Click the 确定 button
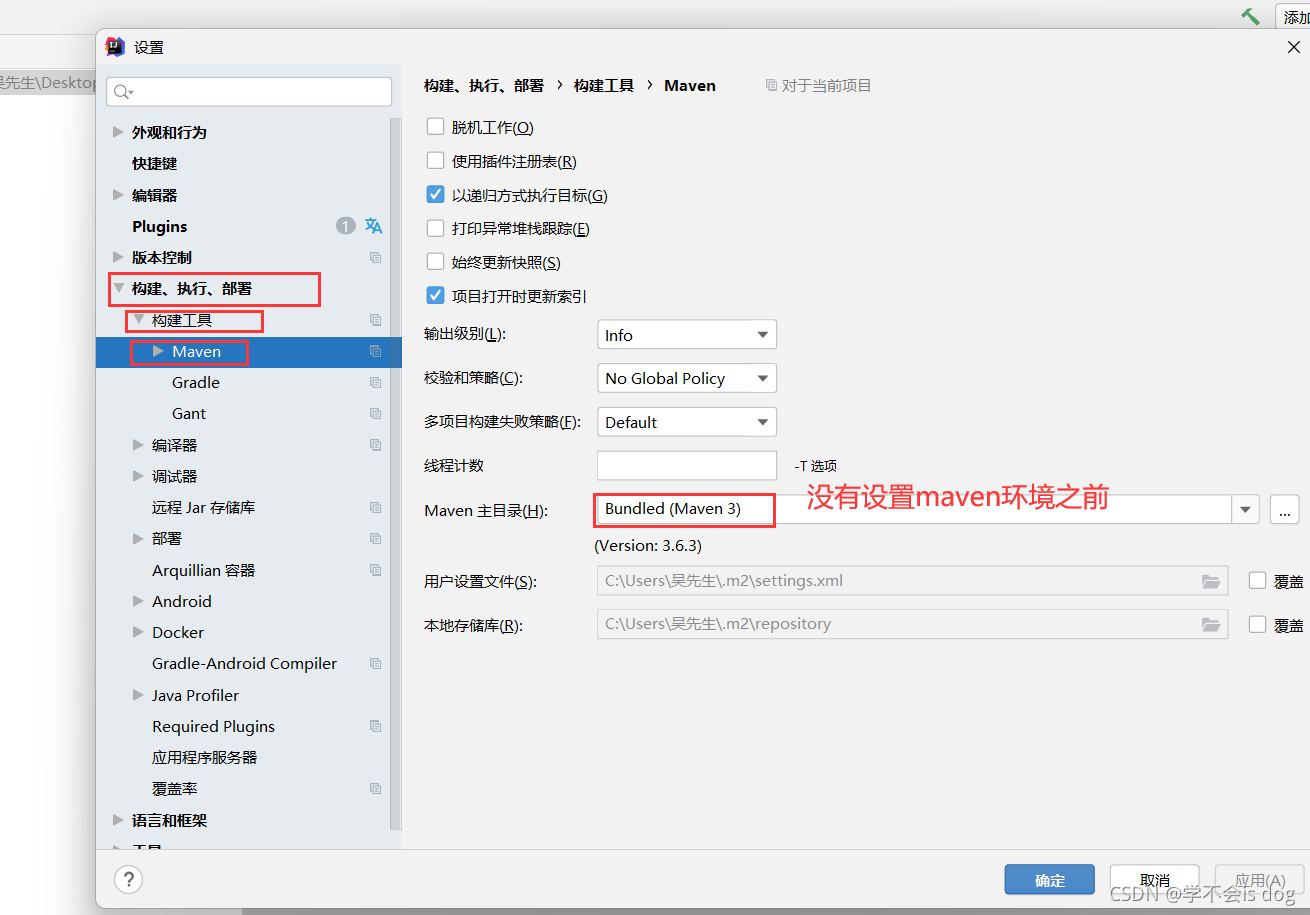1310x915 pixels. tap(1049, 879)
